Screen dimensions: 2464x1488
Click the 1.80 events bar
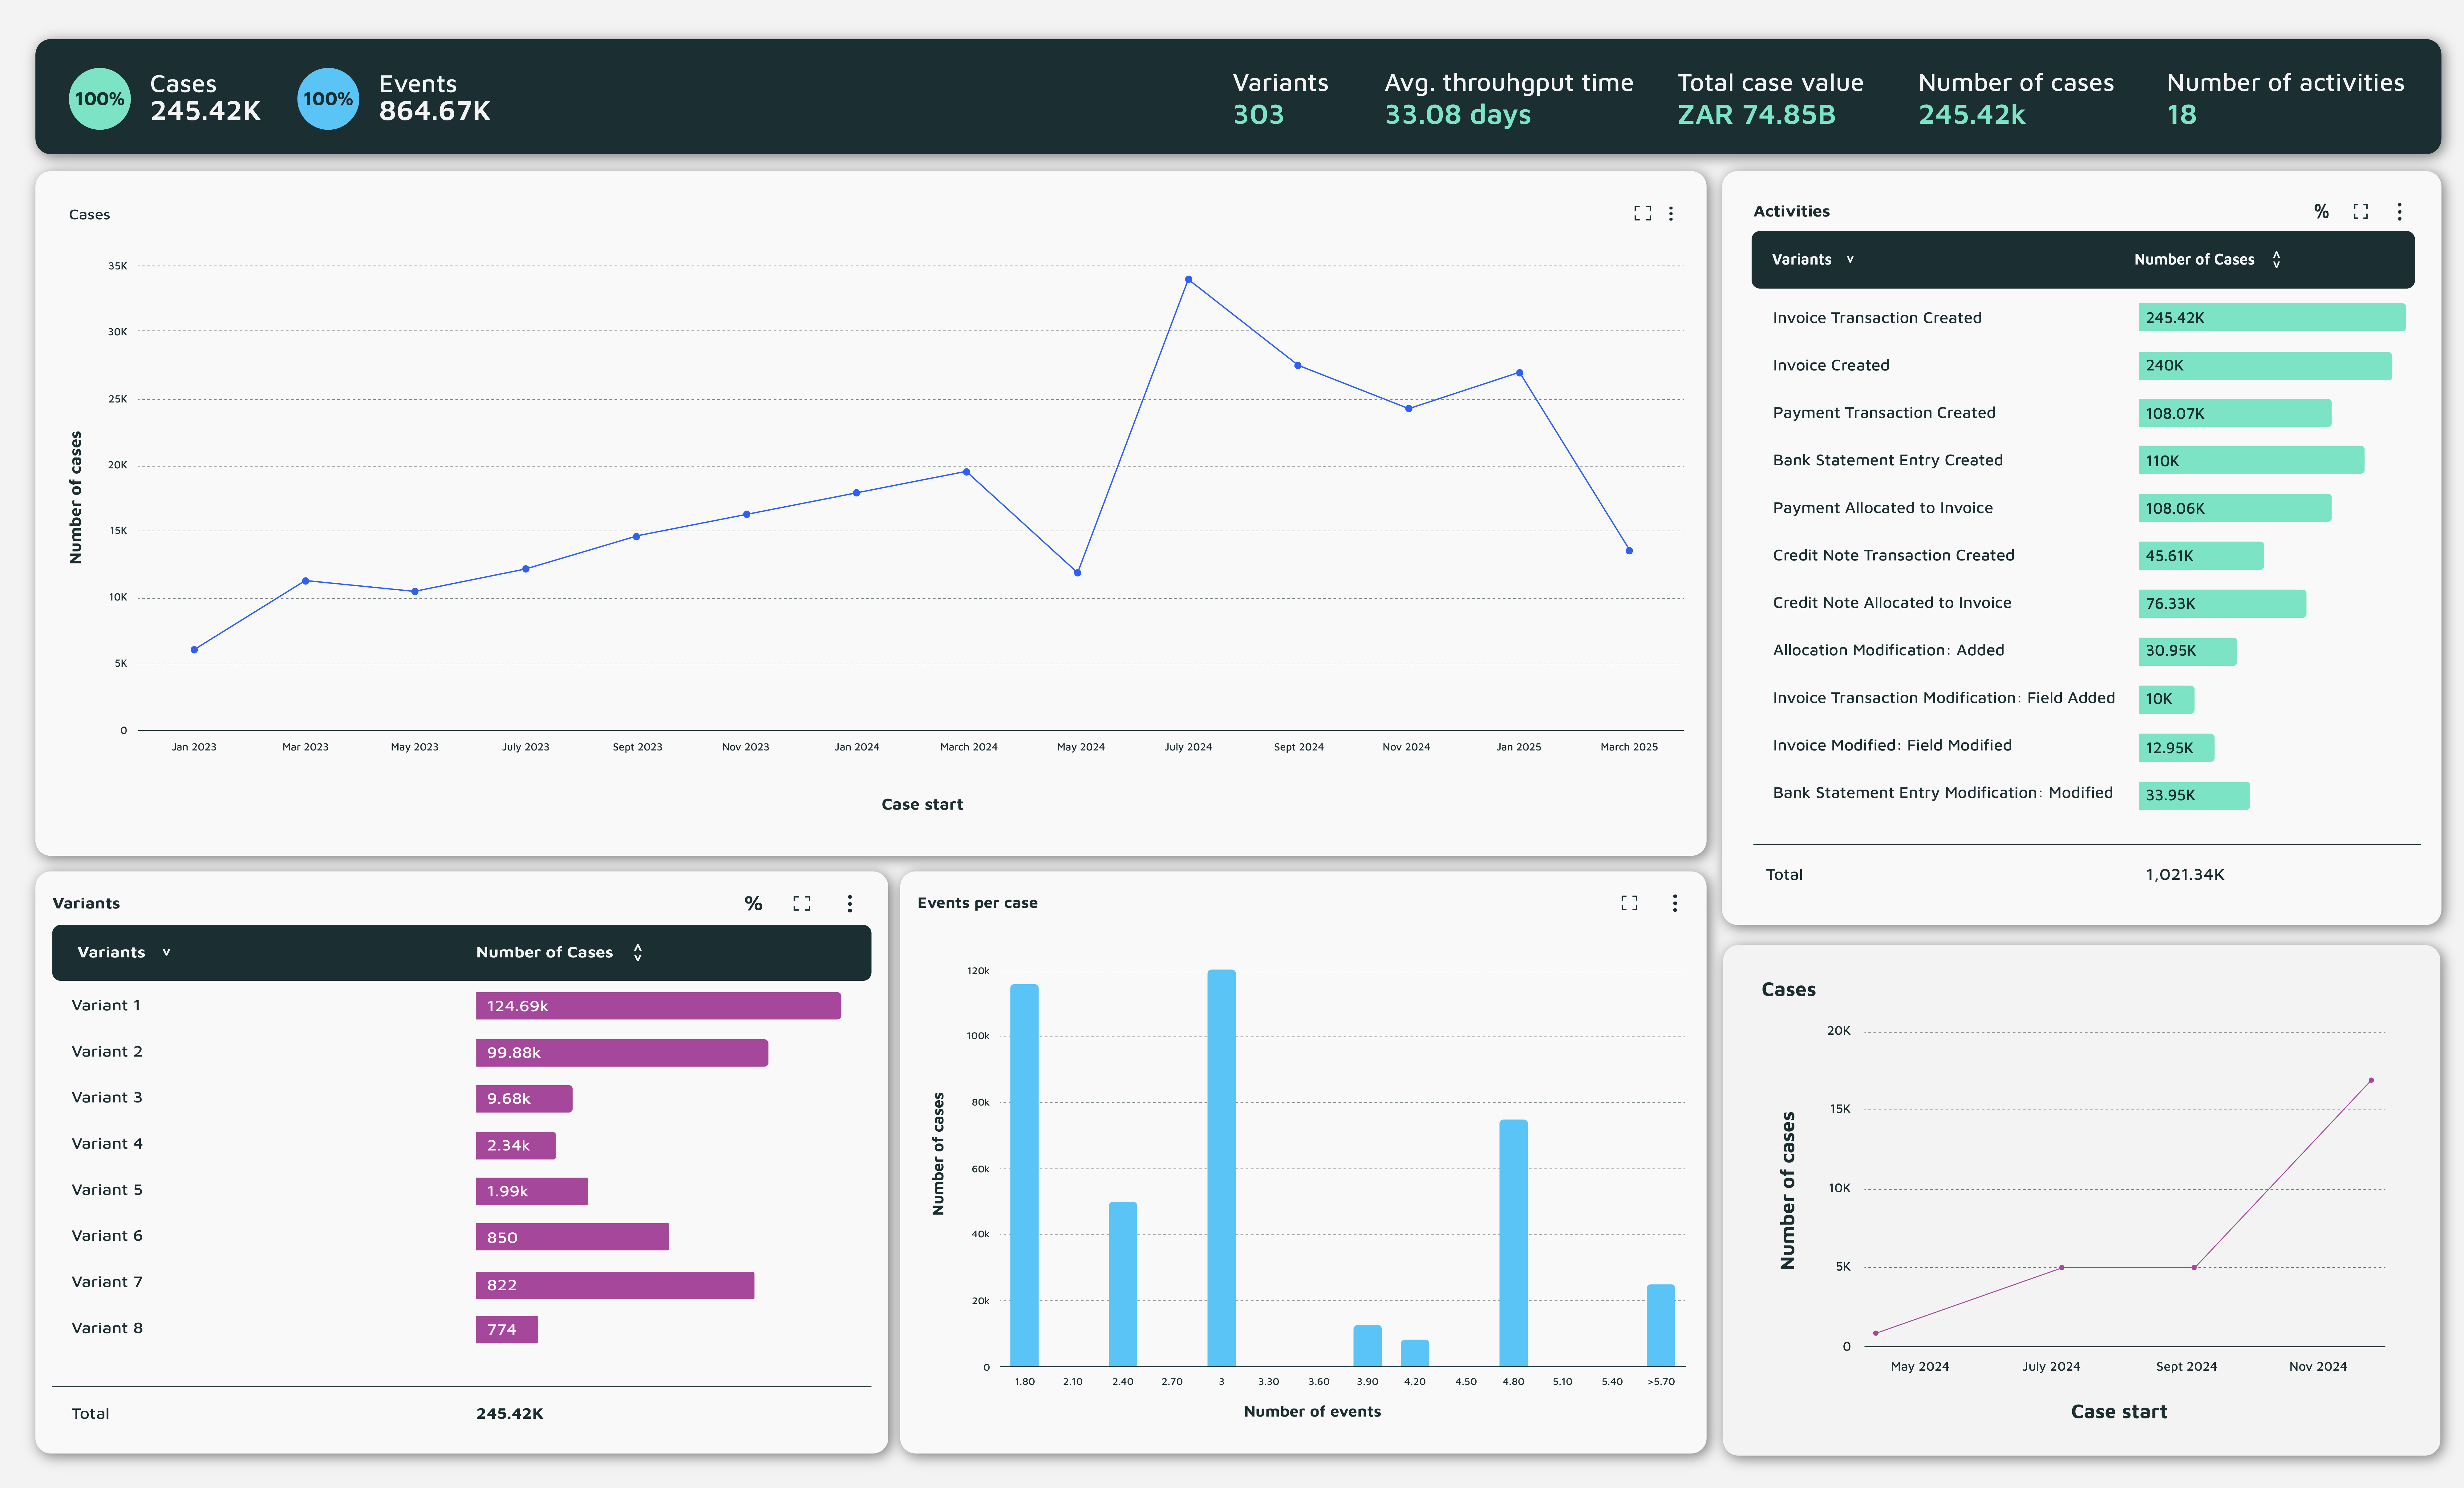[1024, 1175]
